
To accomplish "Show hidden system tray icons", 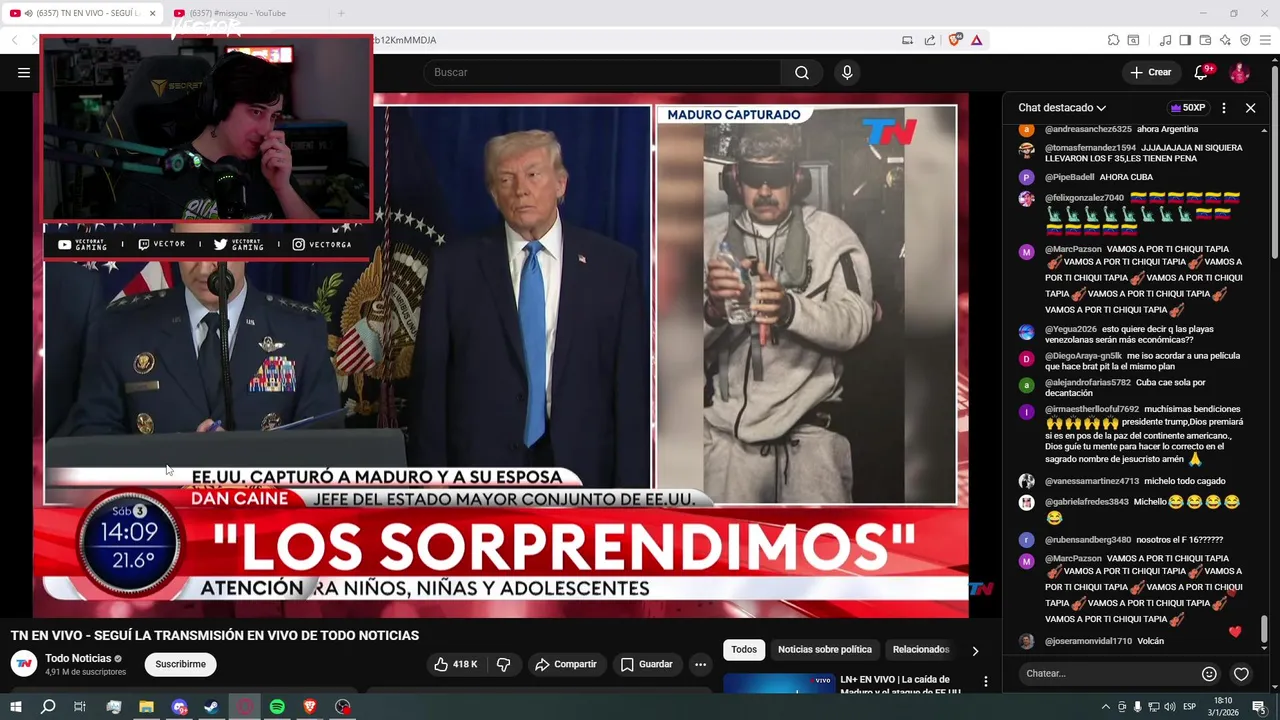I will (x=1105, y=707).
